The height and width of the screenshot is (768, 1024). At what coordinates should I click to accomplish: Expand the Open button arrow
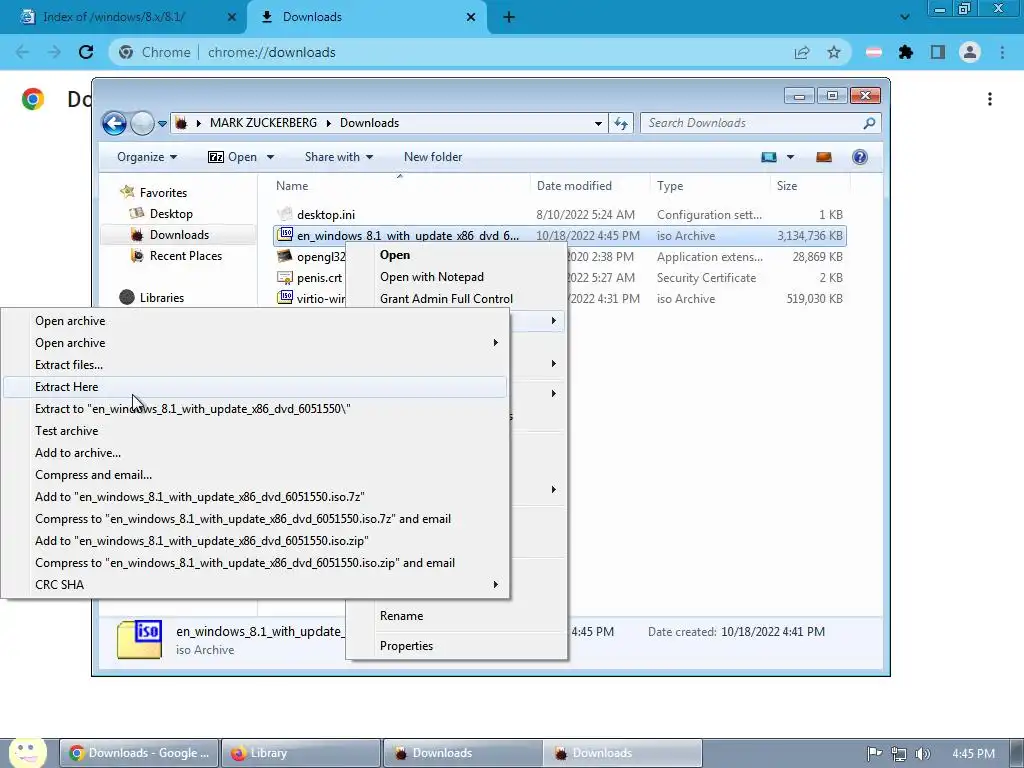(x=270, y=157)
